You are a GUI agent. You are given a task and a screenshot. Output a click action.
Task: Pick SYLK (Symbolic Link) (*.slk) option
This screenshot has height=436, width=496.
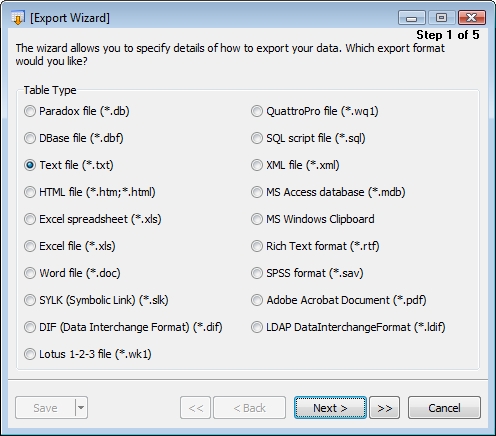click(96, 300)
